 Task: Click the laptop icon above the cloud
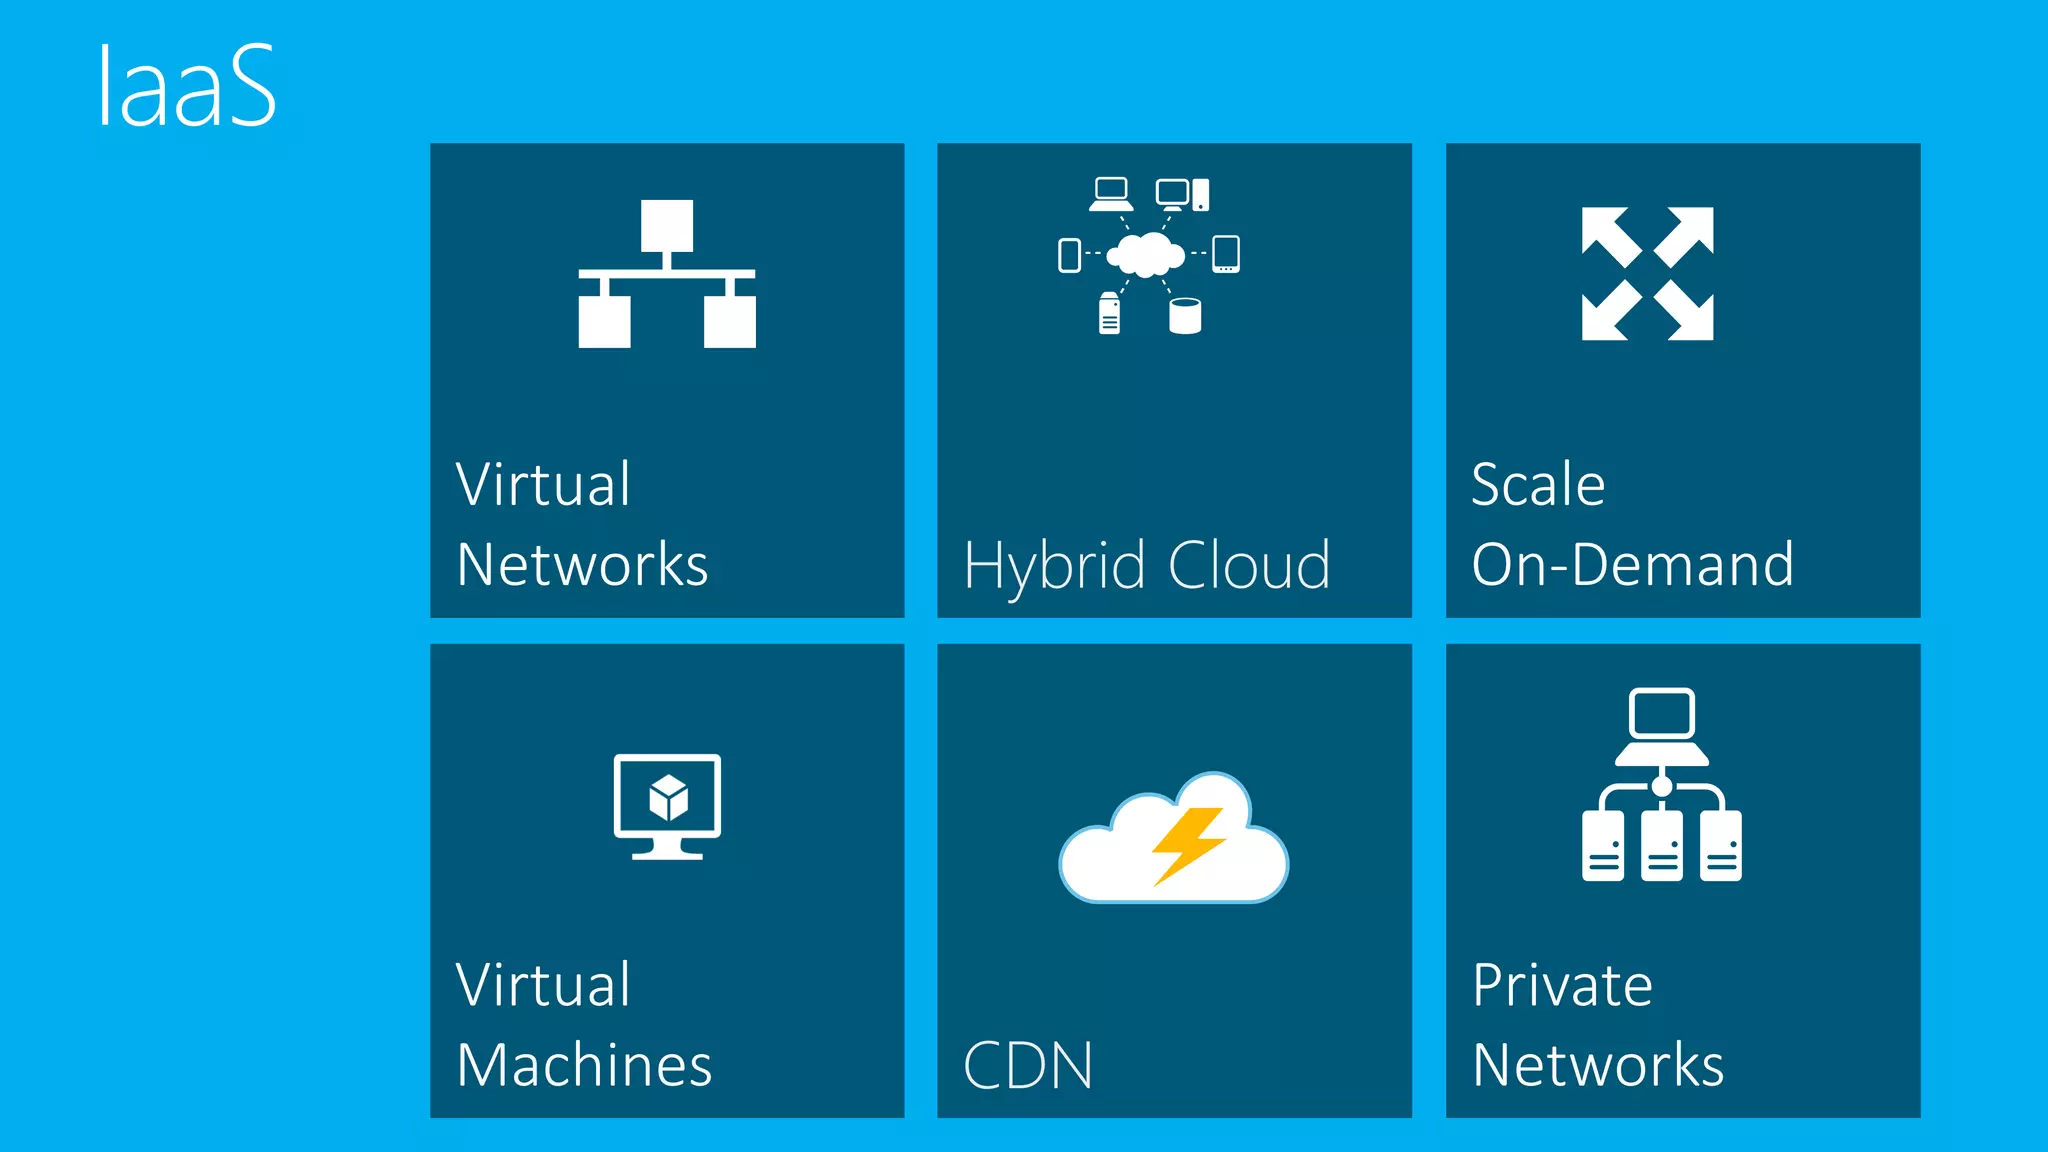click(1111, 194)
